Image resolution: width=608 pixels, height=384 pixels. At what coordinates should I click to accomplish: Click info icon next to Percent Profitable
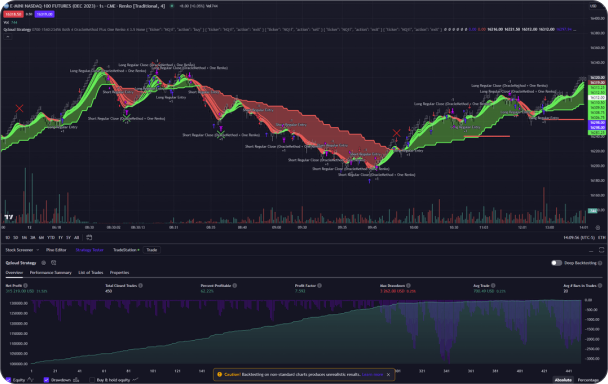click(x=235, y=285)
